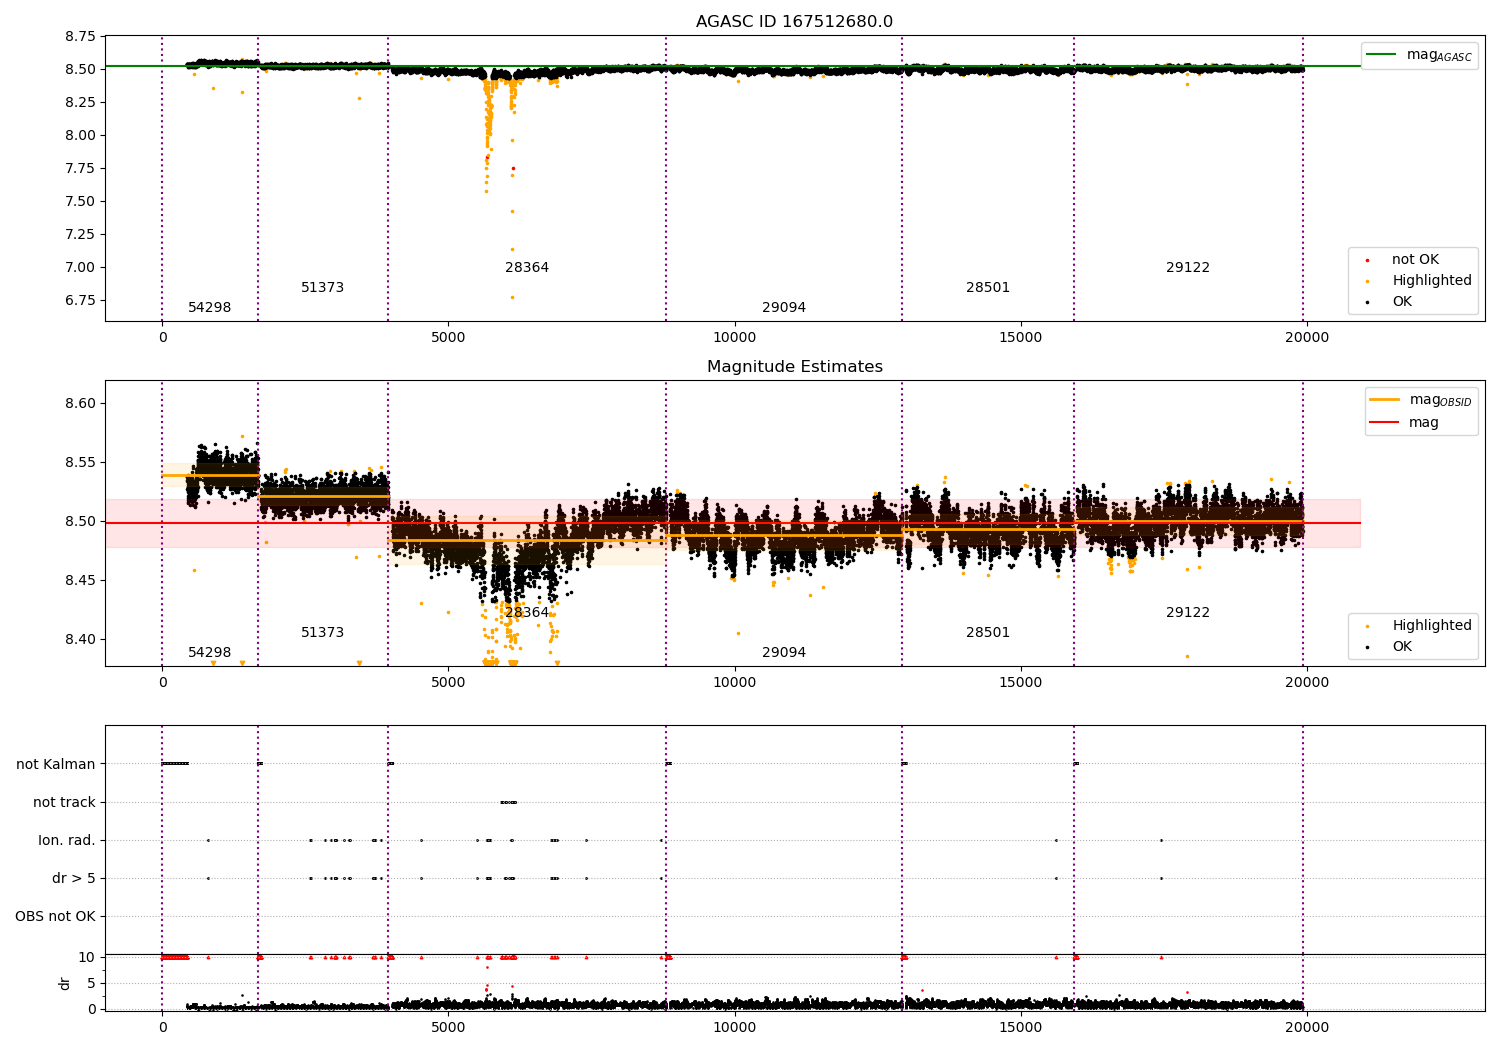Click obsid label 28364 in the top plot

pos(526,268)
